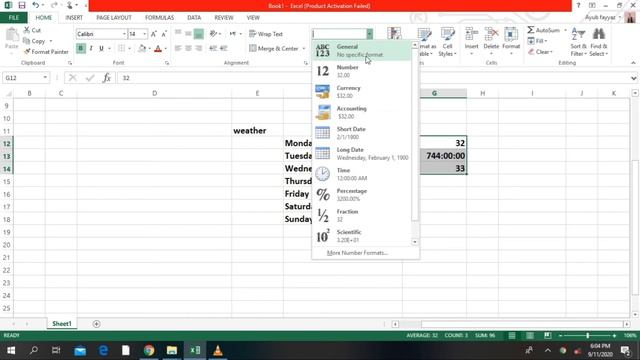Open the font name Calibri dropdown
This screenshot has height=360, width=640.
tap(124, 34)
